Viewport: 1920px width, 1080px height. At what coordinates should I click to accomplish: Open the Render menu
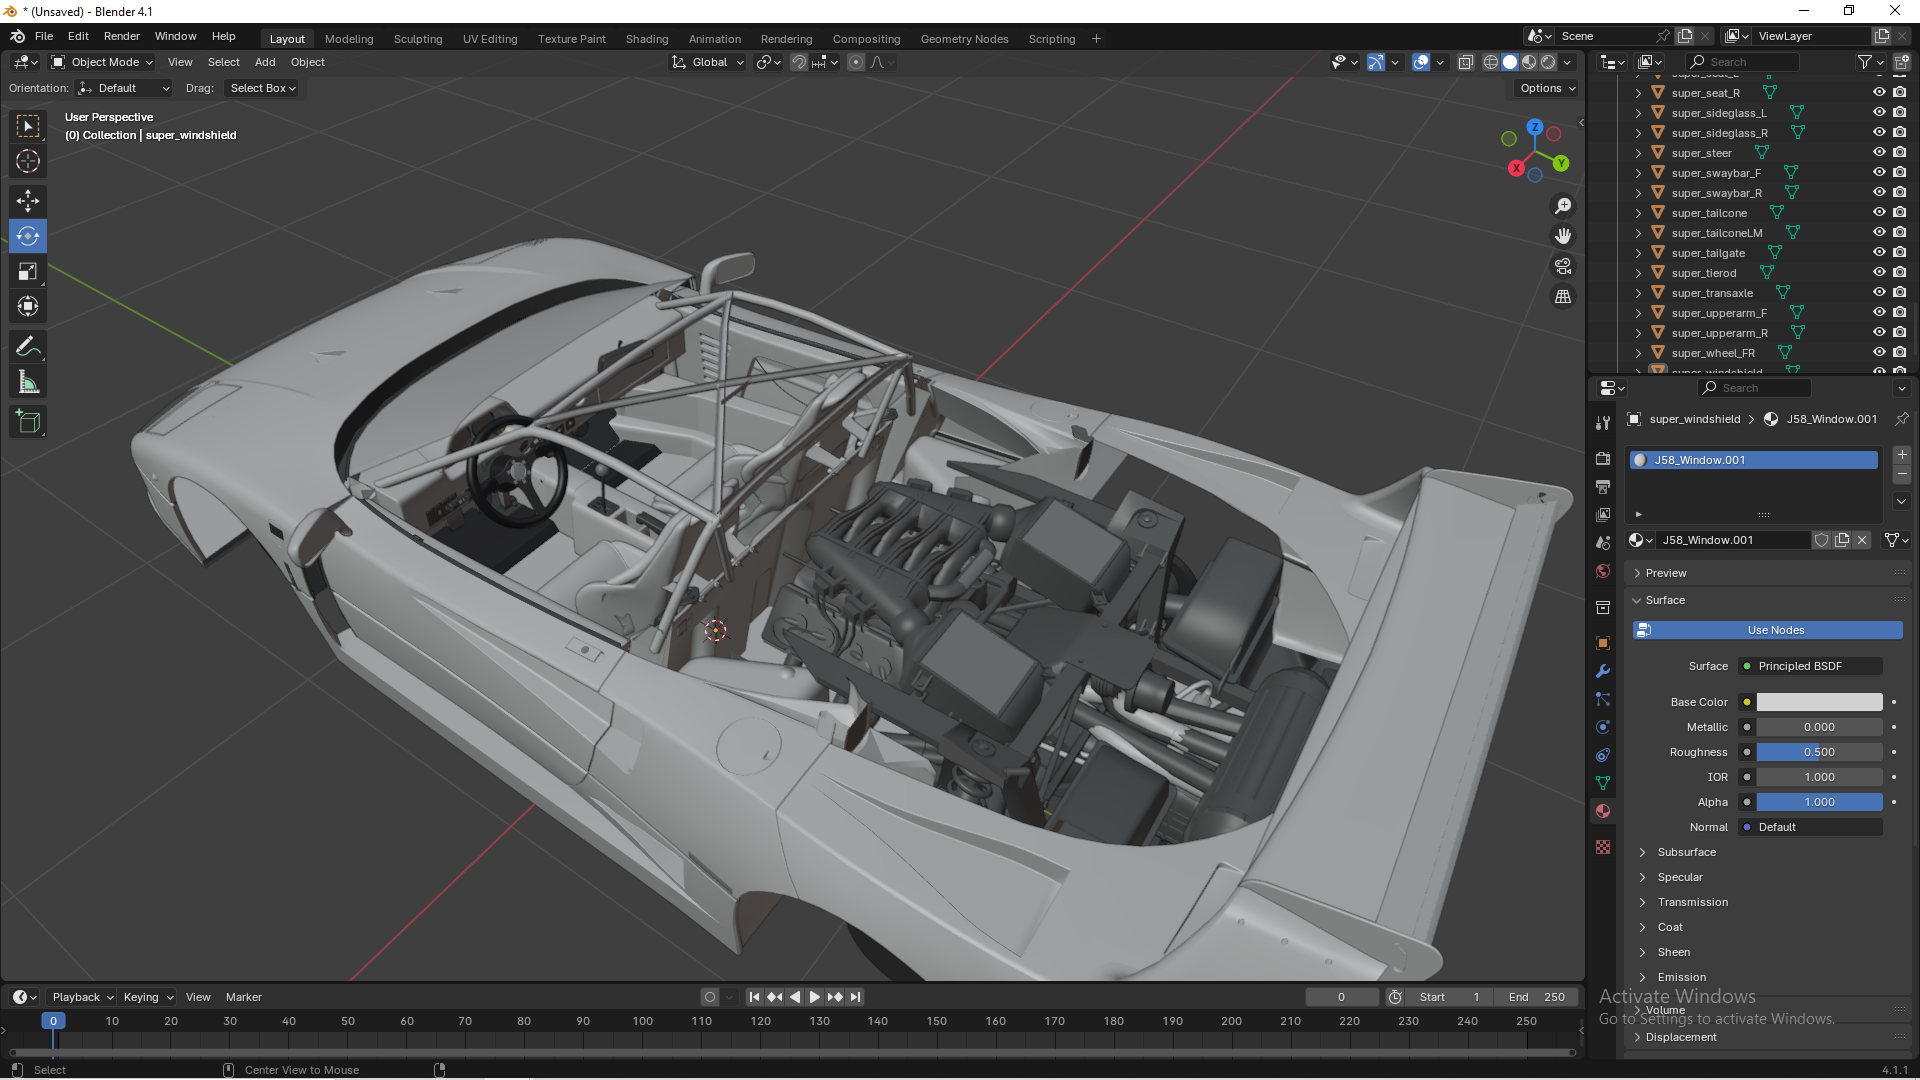[121, 36]
